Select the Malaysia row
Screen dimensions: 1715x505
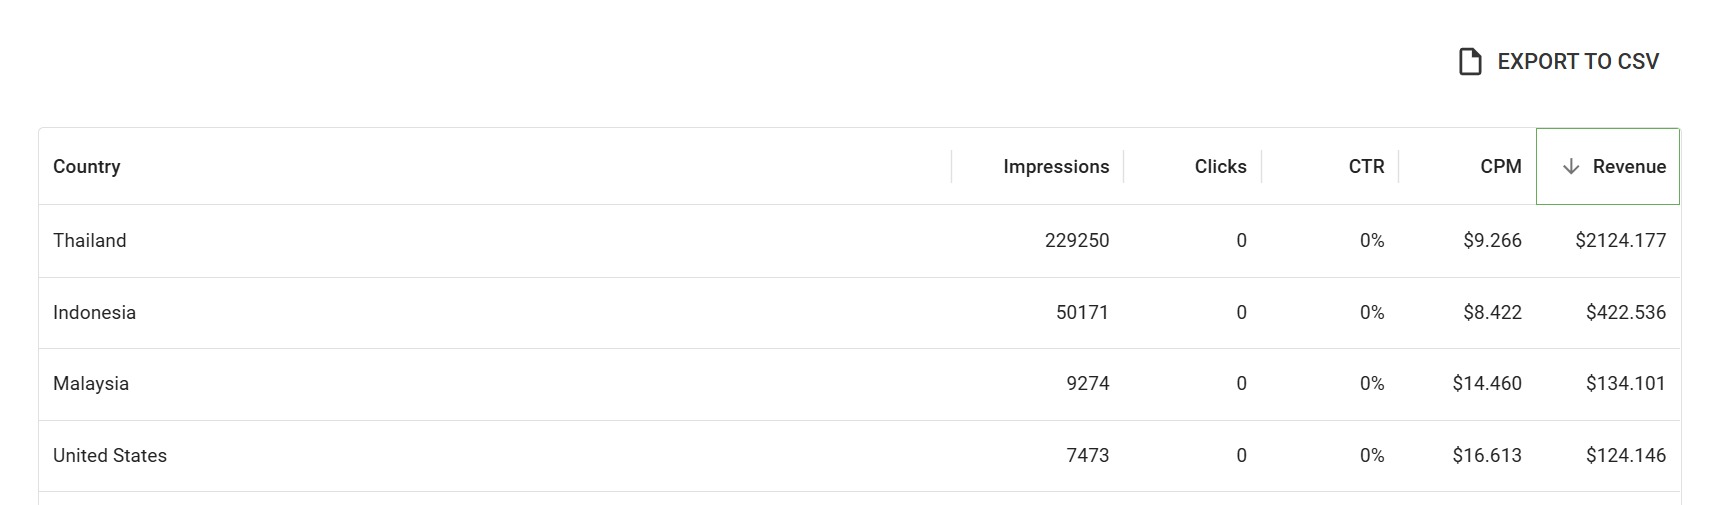point(860,384)
